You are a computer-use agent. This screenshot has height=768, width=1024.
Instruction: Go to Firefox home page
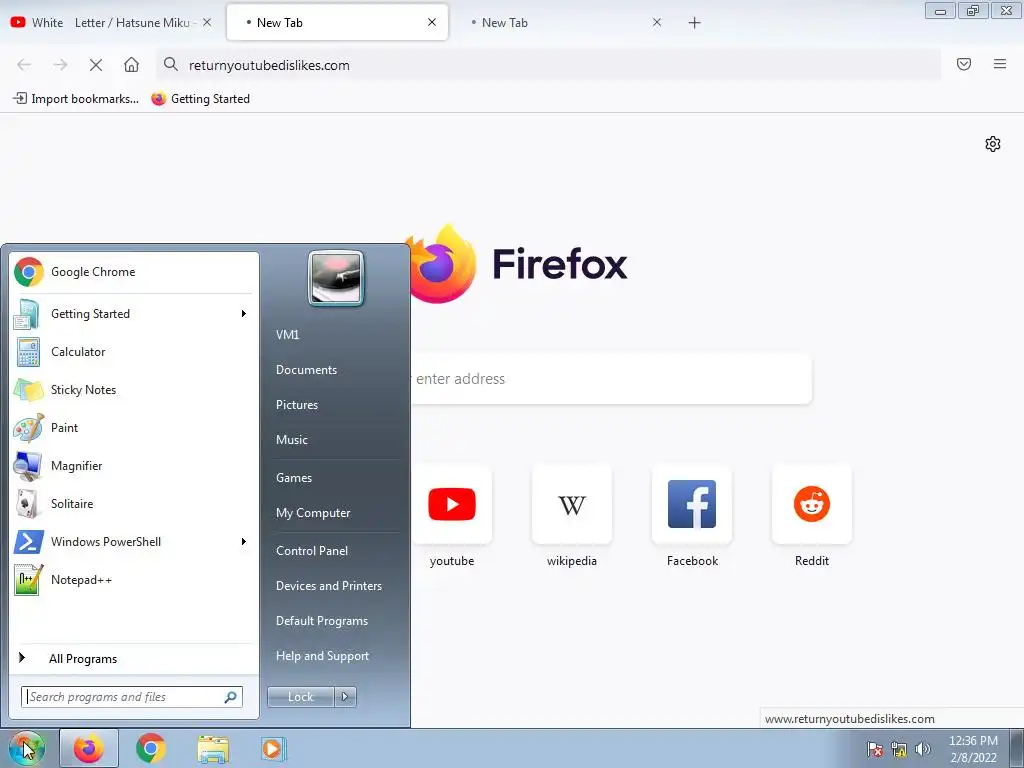point(131,65)
